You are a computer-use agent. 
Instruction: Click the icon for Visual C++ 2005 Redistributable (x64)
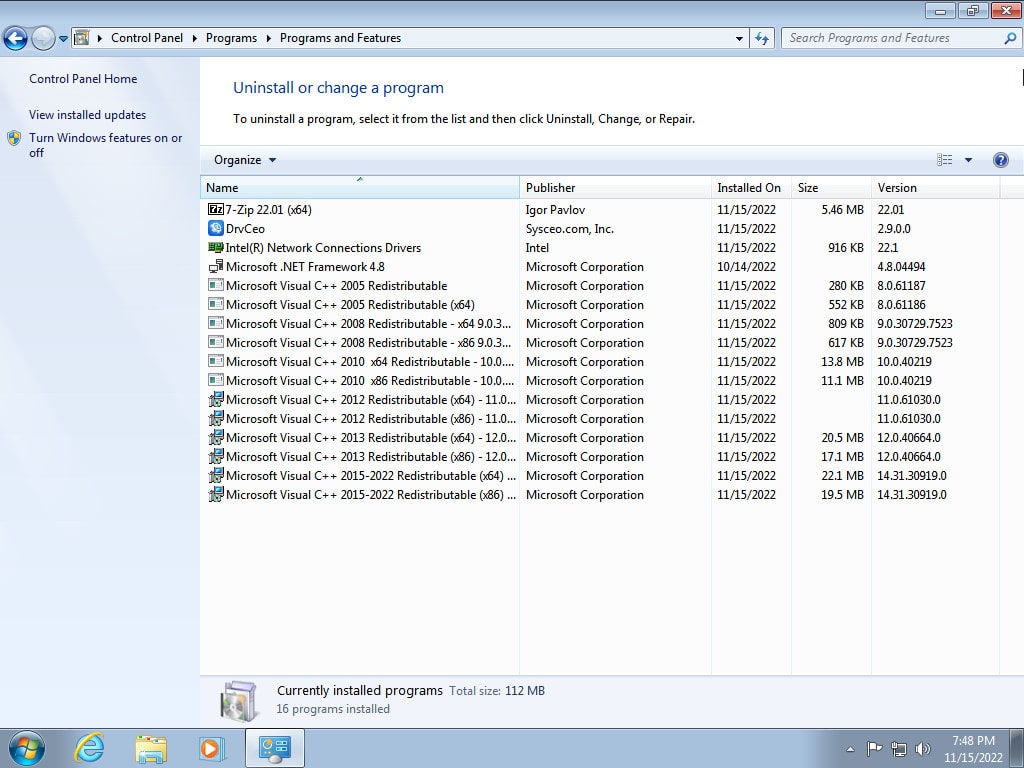tap(216, 304)
